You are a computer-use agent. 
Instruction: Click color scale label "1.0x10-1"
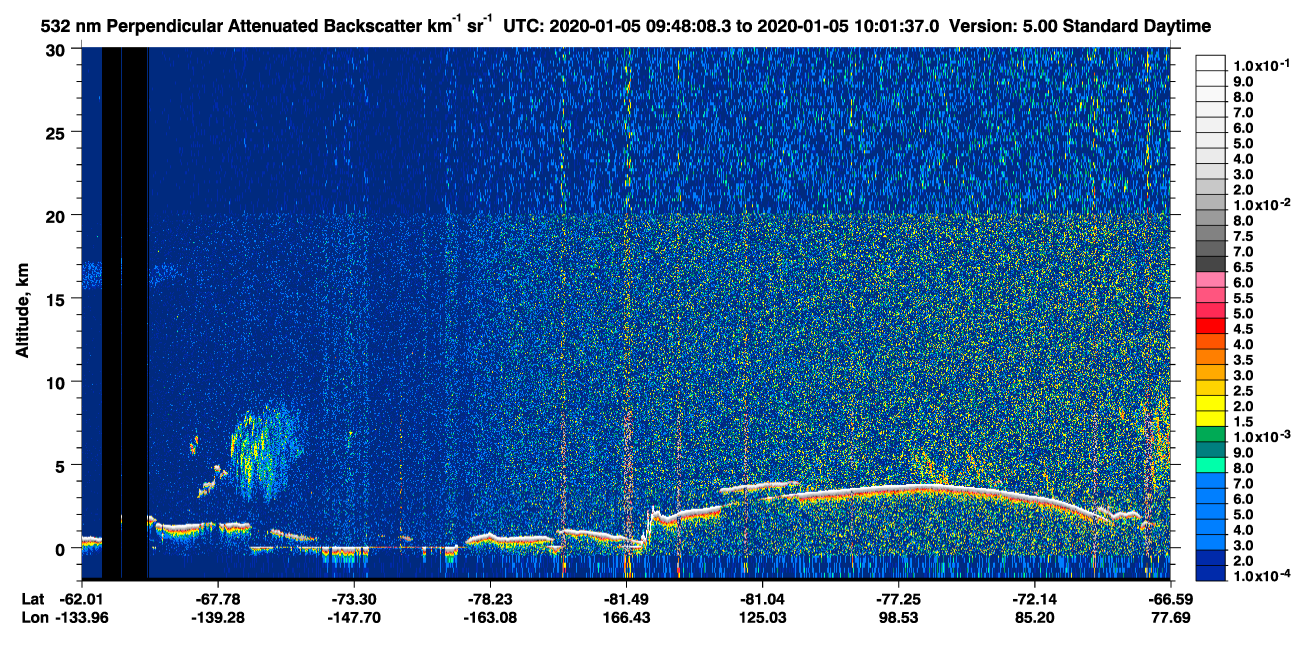1260,66
